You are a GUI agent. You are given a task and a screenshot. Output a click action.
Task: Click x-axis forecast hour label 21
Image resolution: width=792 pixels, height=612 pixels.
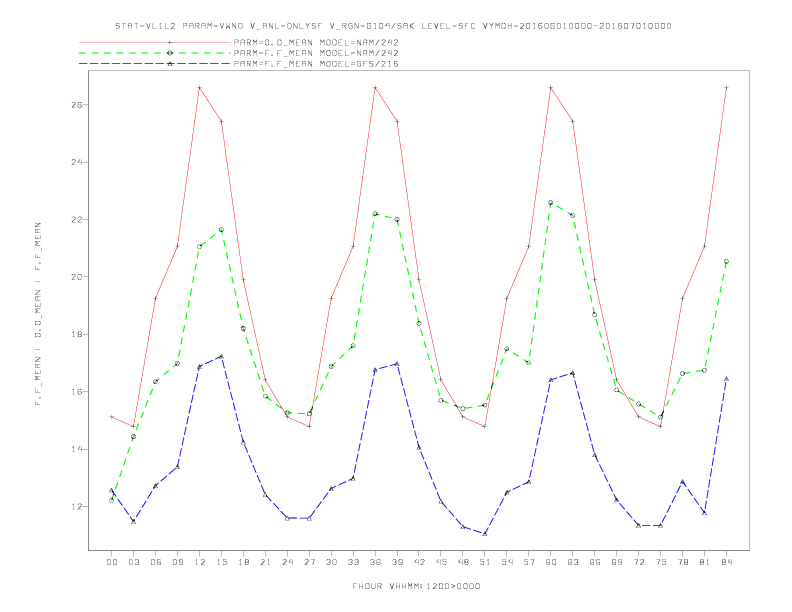265,562
